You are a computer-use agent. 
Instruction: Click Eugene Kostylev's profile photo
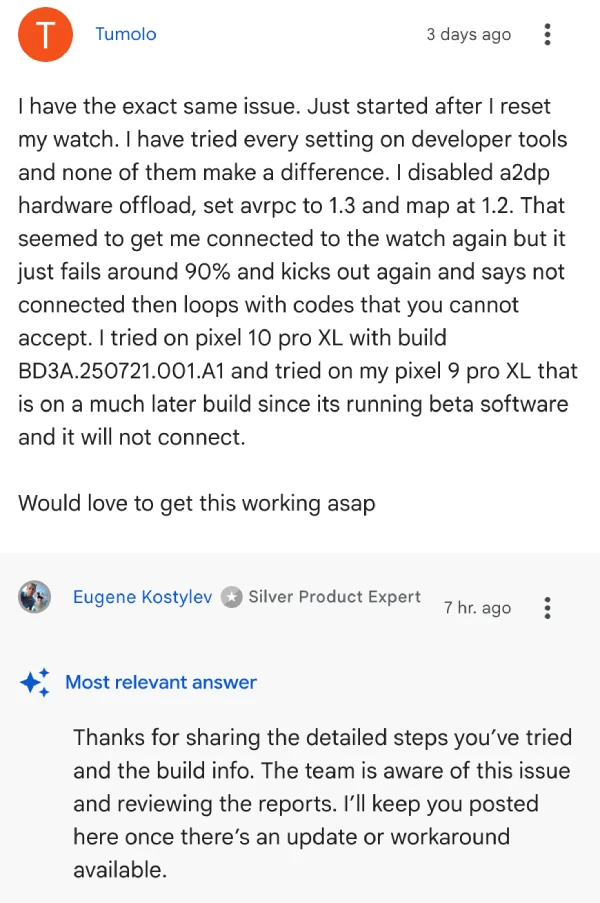[x=35, y=597]
